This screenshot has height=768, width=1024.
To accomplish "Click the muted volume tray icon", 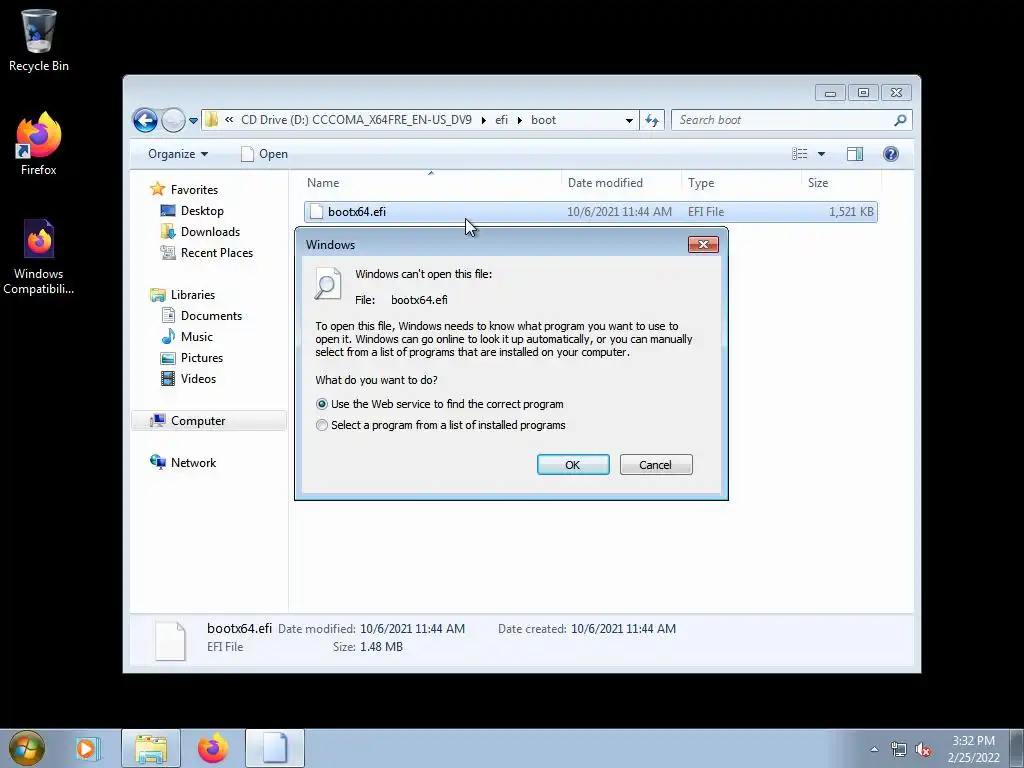I will click(x=923, y=749).
